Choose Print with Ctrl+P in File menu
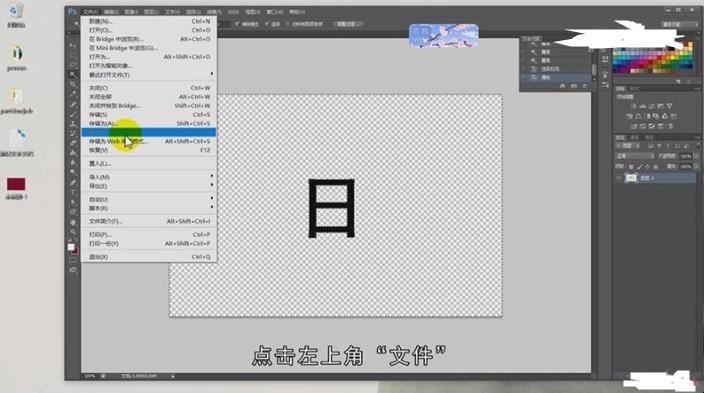The height and width of the screenshot is (393, 704). coord(149,234)
